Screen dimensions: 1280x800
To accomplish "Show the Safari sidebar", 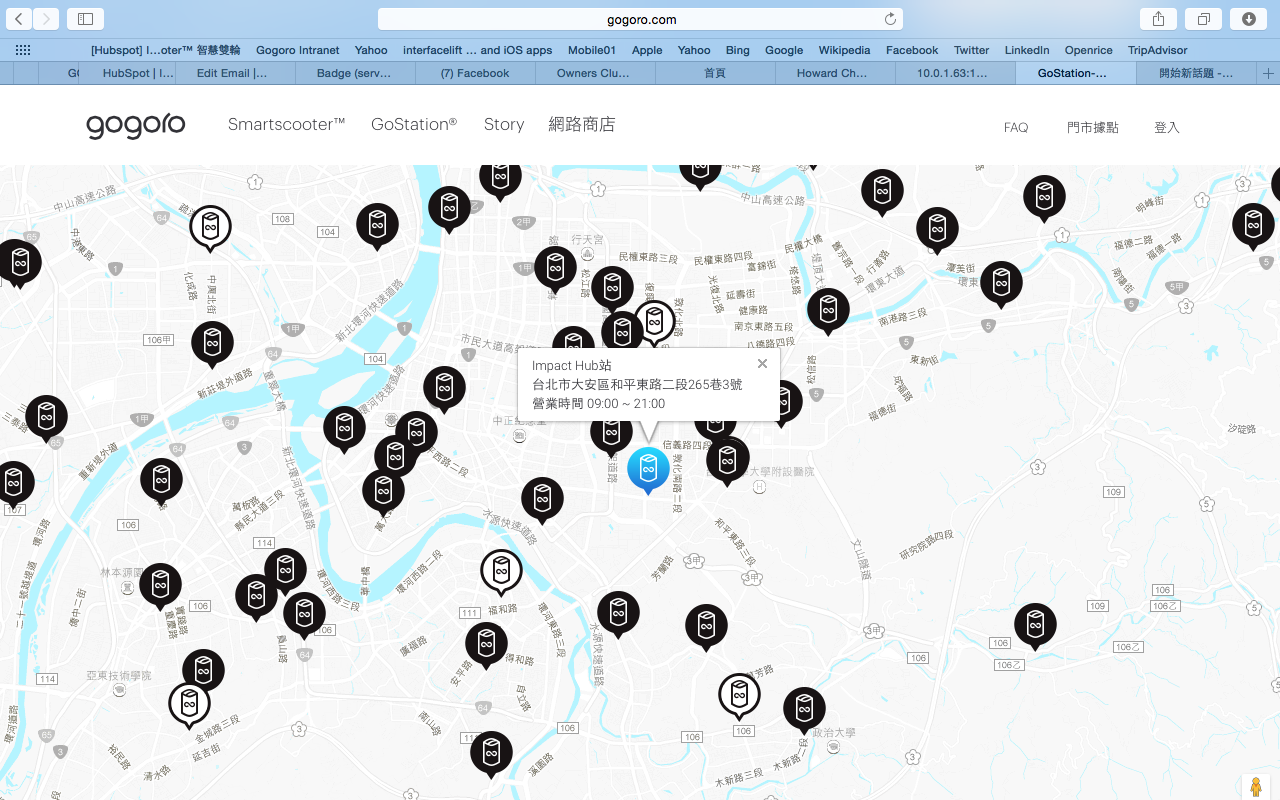I will point(85,19).
